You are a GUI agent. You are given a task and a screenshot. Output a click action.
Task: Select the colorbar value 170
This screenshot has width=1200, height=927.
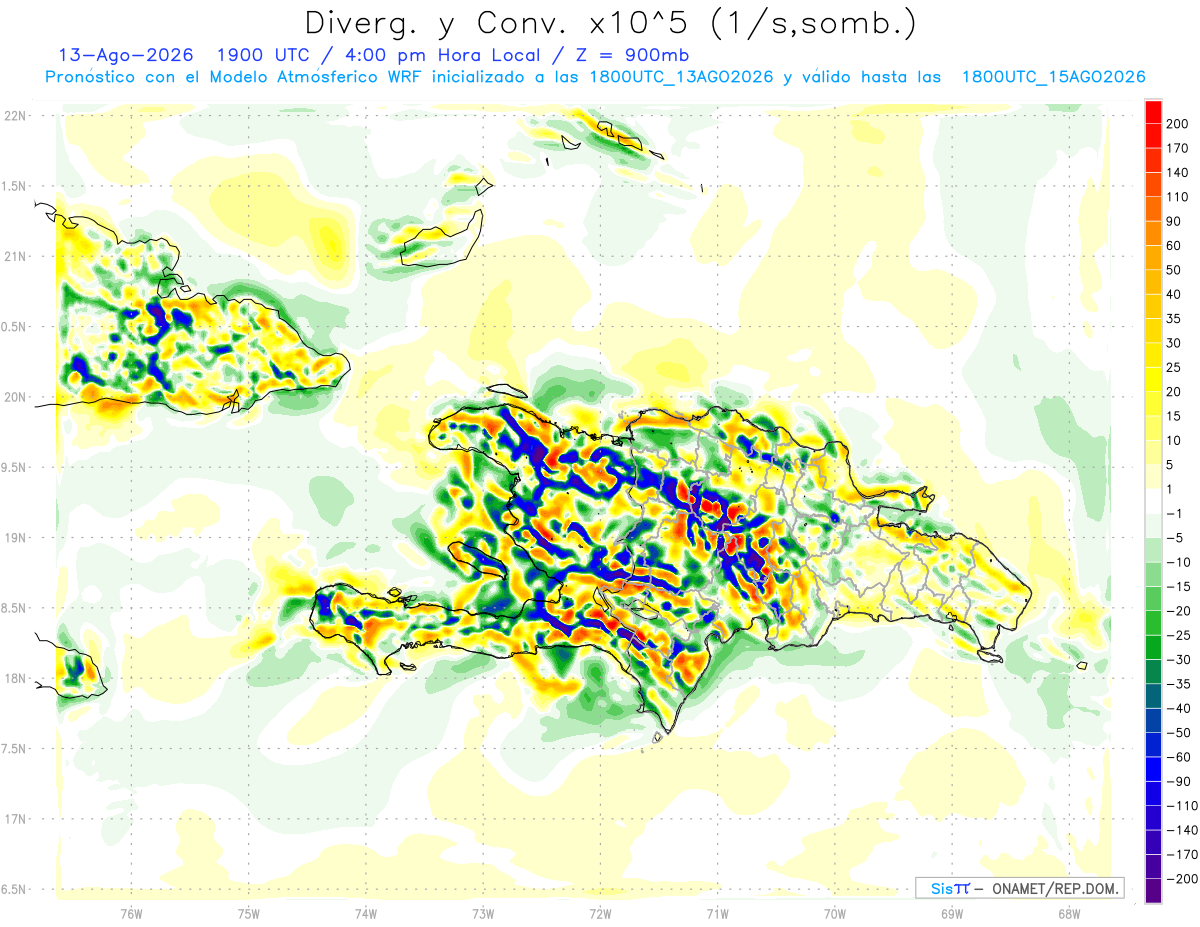[1177, 149]
